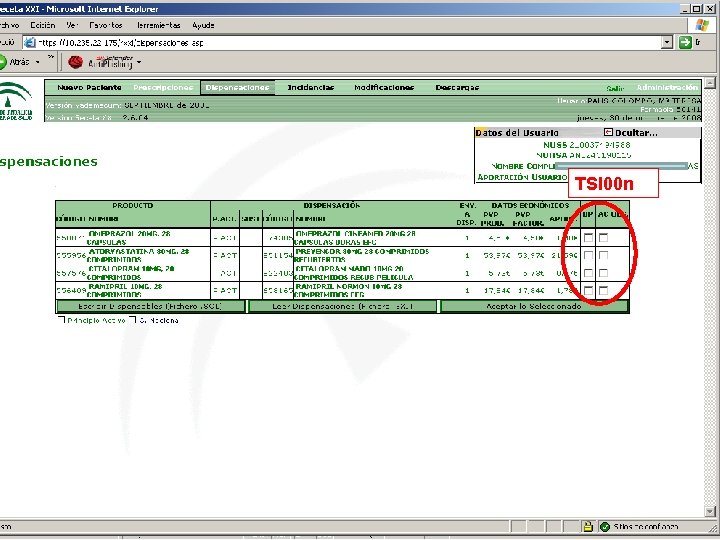Tick the AC UD checkbox for Atorvastatina row

click(603, 255)
